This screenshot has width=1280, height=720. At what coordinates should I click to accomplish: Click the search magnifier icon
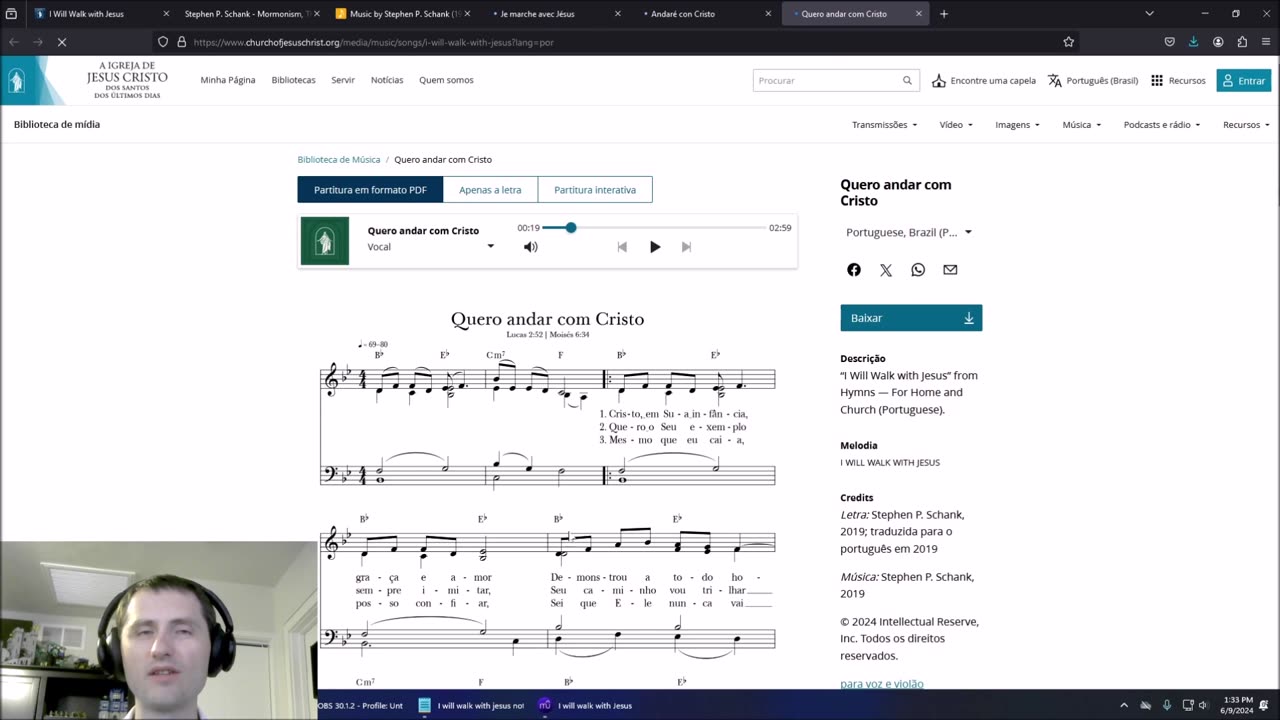click(x=907, y=81)
